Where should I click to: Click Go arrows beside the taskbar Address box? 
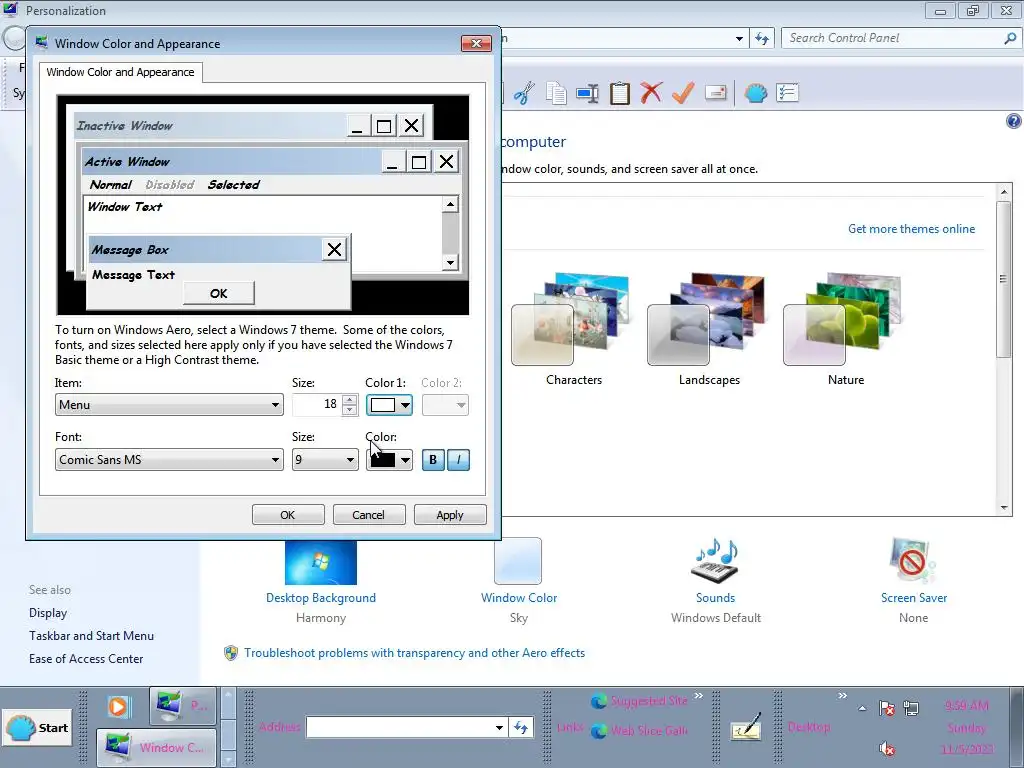[520, 727]
